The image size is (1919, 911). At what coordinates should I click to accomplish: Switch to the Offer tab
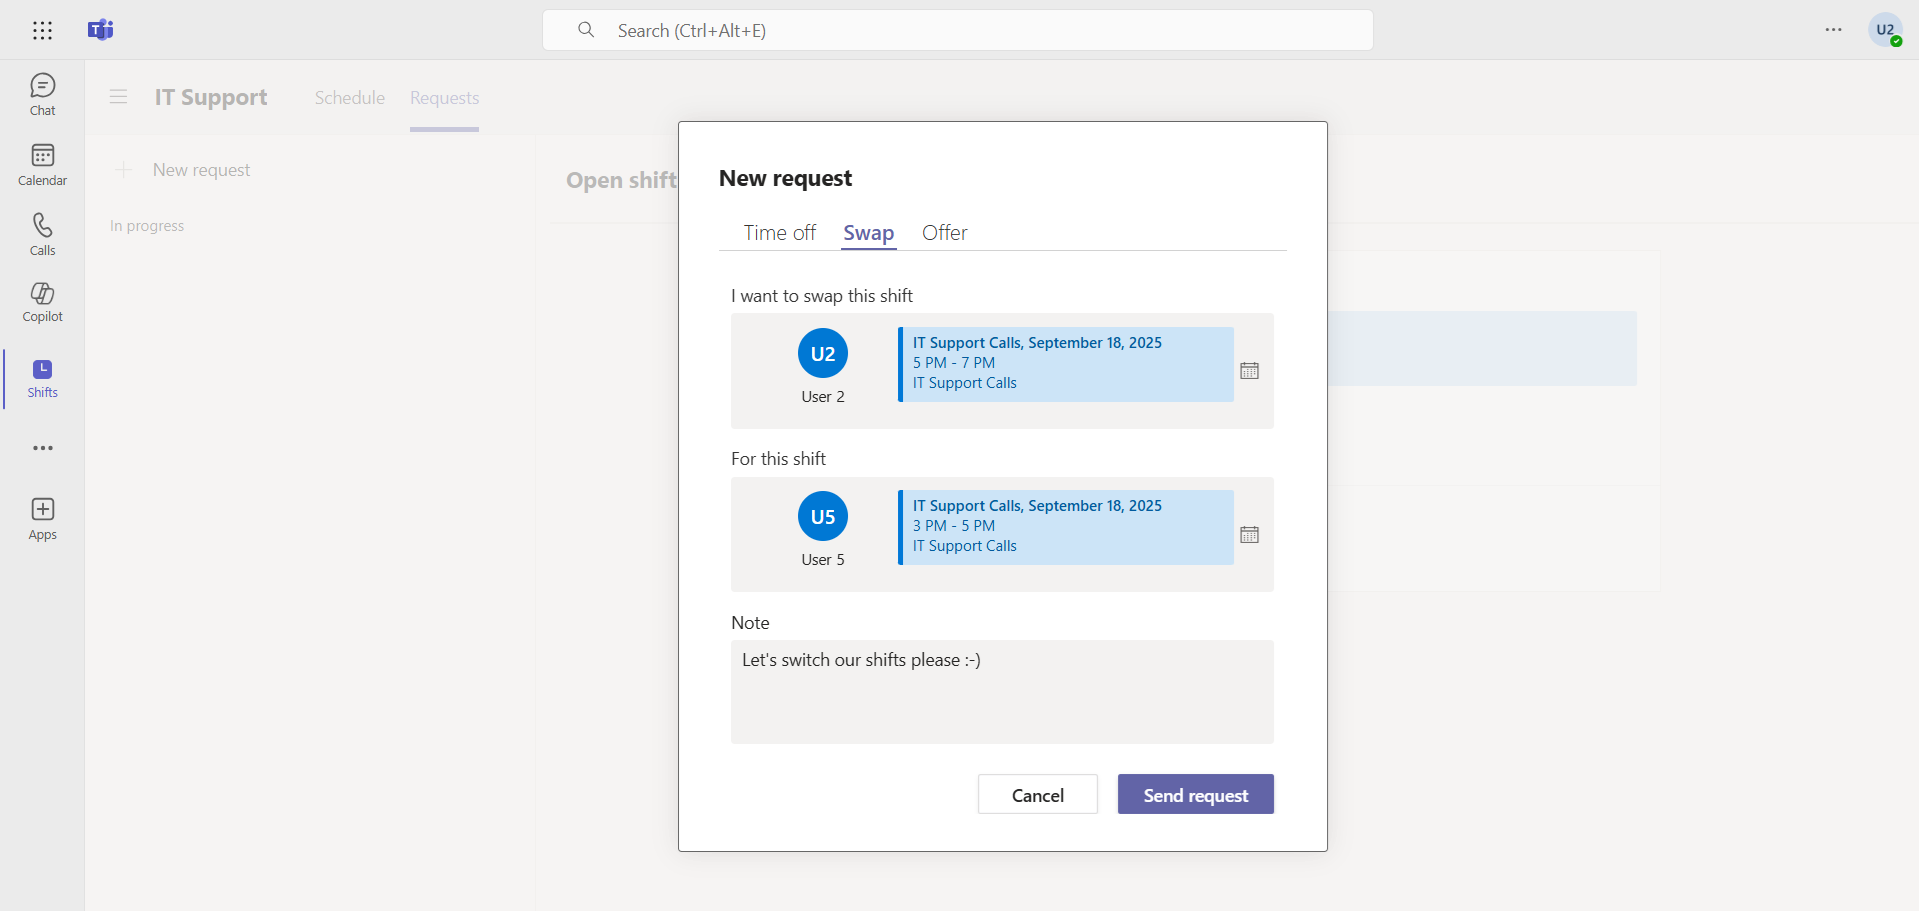(944, 233)
